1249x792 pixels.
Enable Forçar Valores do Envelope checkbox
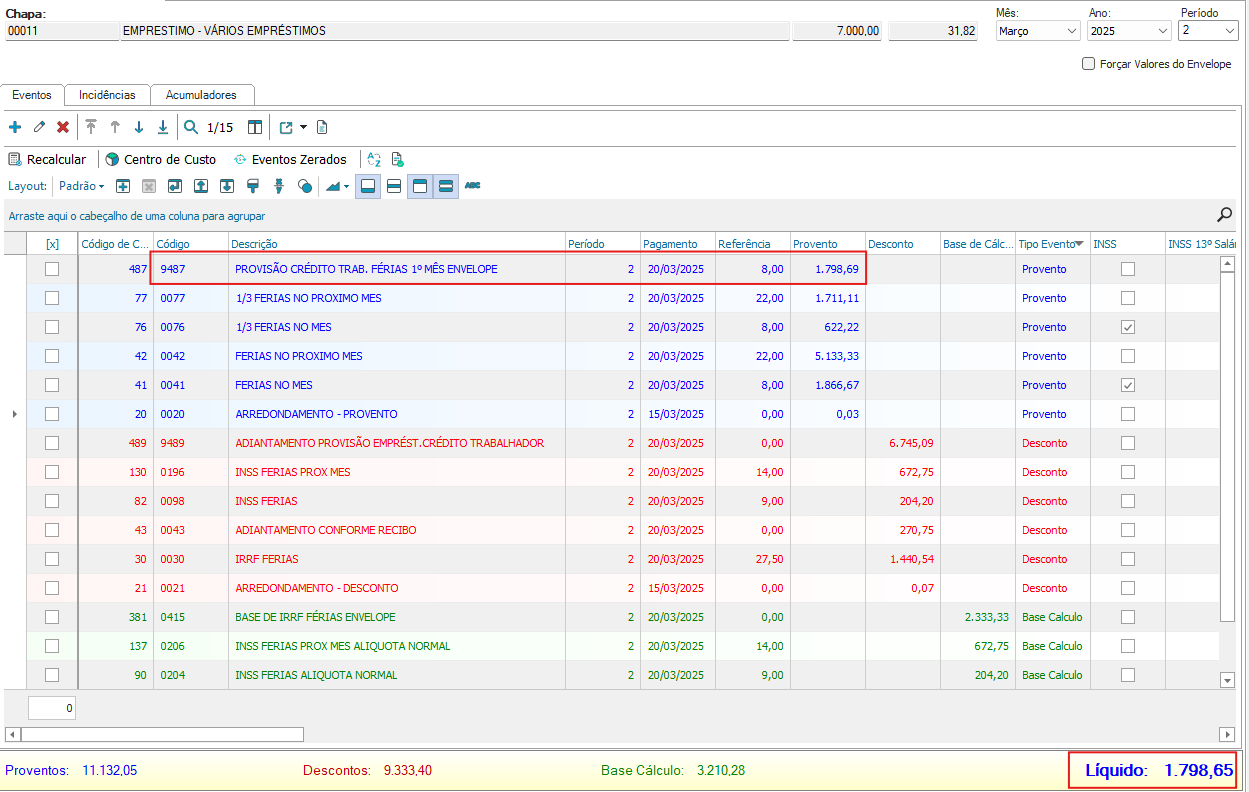[x=1089, y=64]
